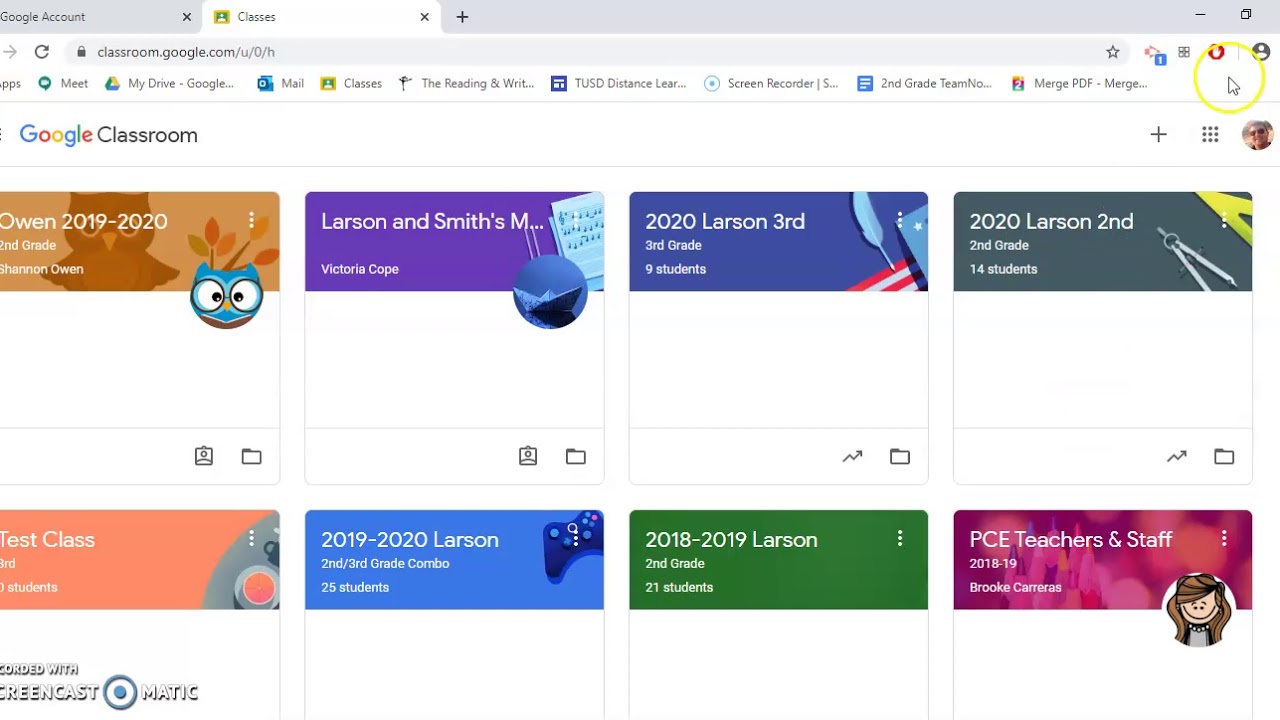Open gradebook trend icon for 2020 Larson 2nd
The height and width of the screenshot is (720, 1280).
[1176, 456]
